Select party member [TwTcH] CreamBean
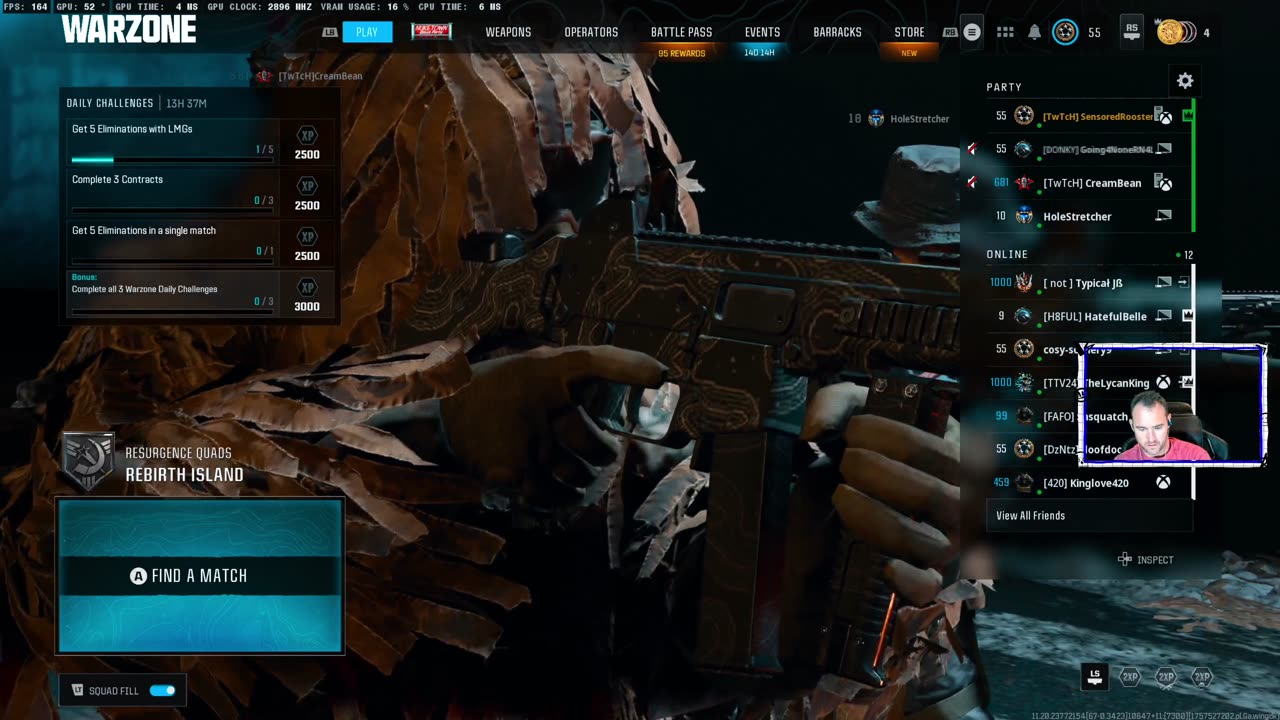1280x720 pixels. coord(1089,183)
